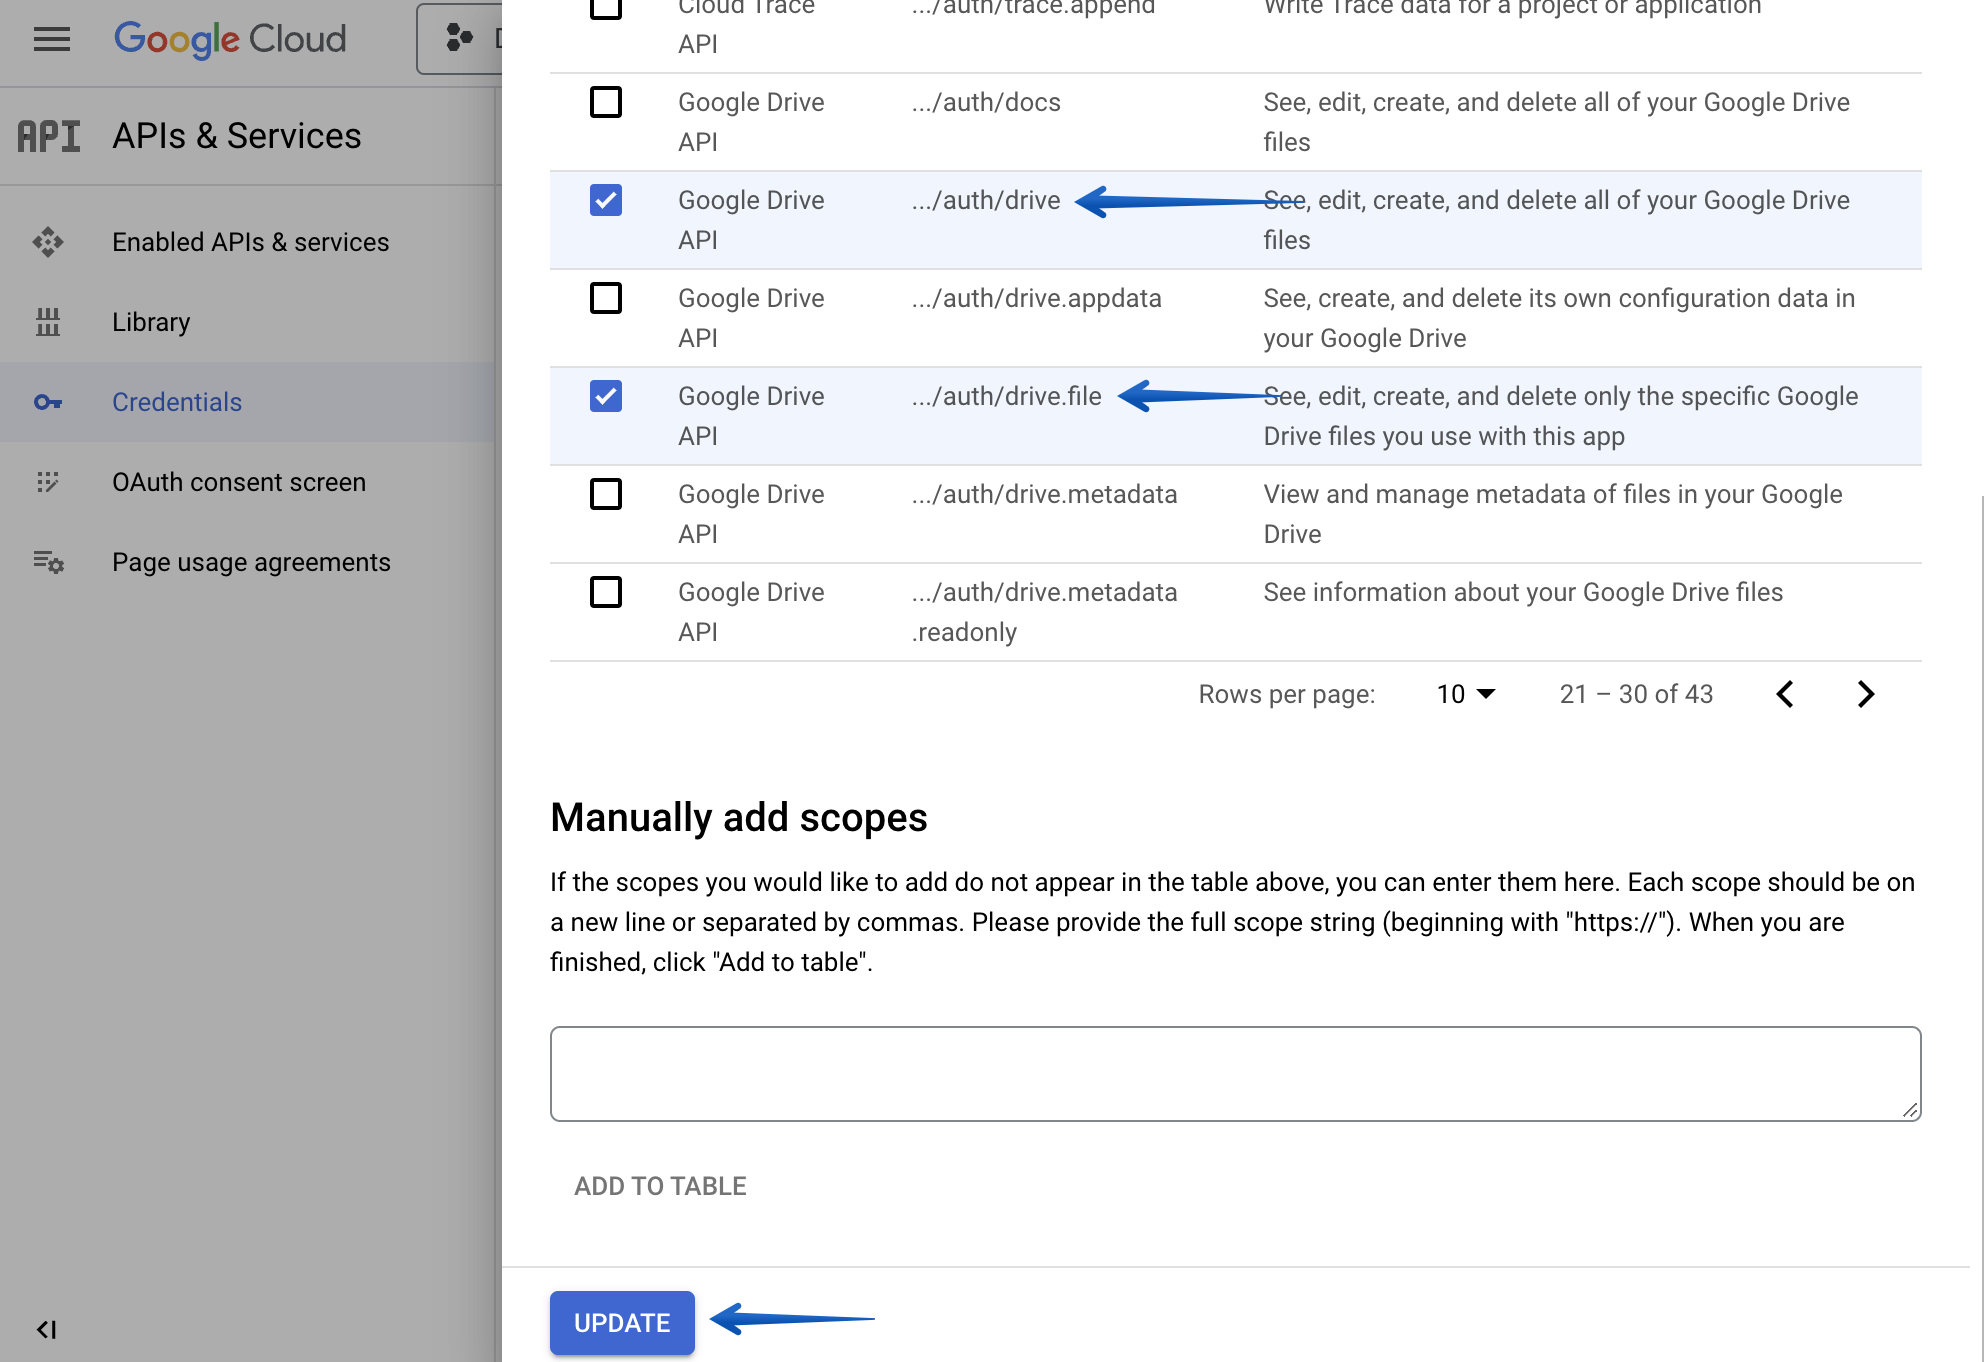Open the project selector icon
The width and height of the screenshot is (1984, 1362).
[459, 38]
